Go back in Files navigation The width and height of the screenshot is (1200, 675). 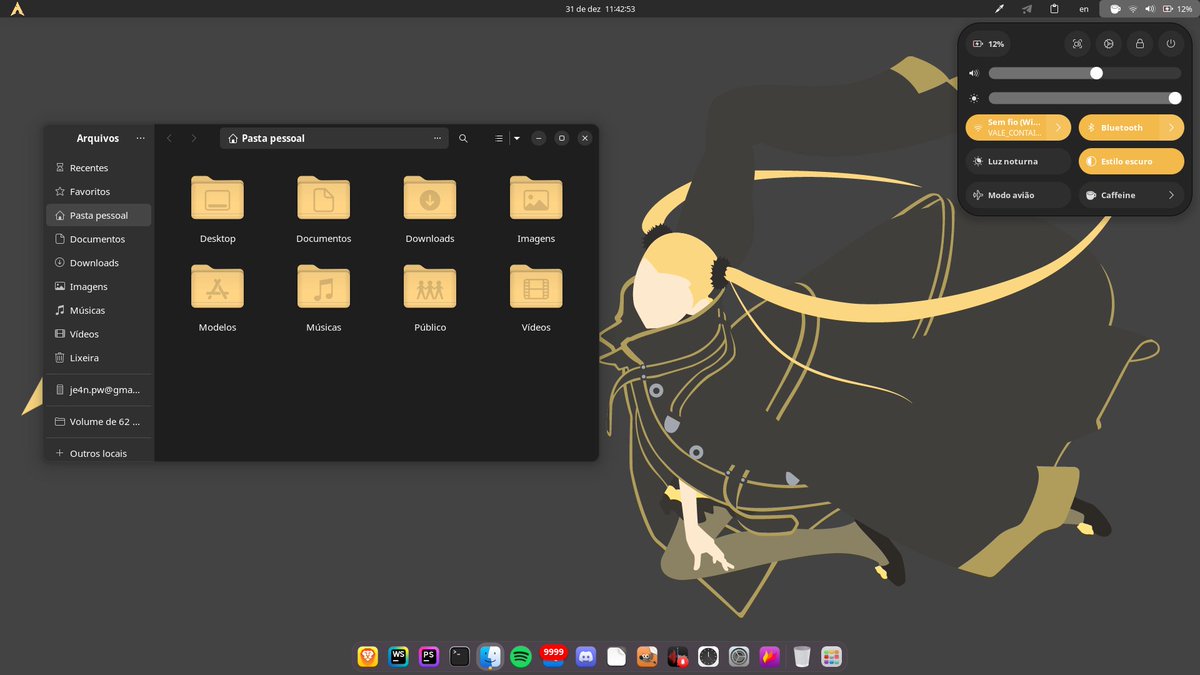coord(169,138)
